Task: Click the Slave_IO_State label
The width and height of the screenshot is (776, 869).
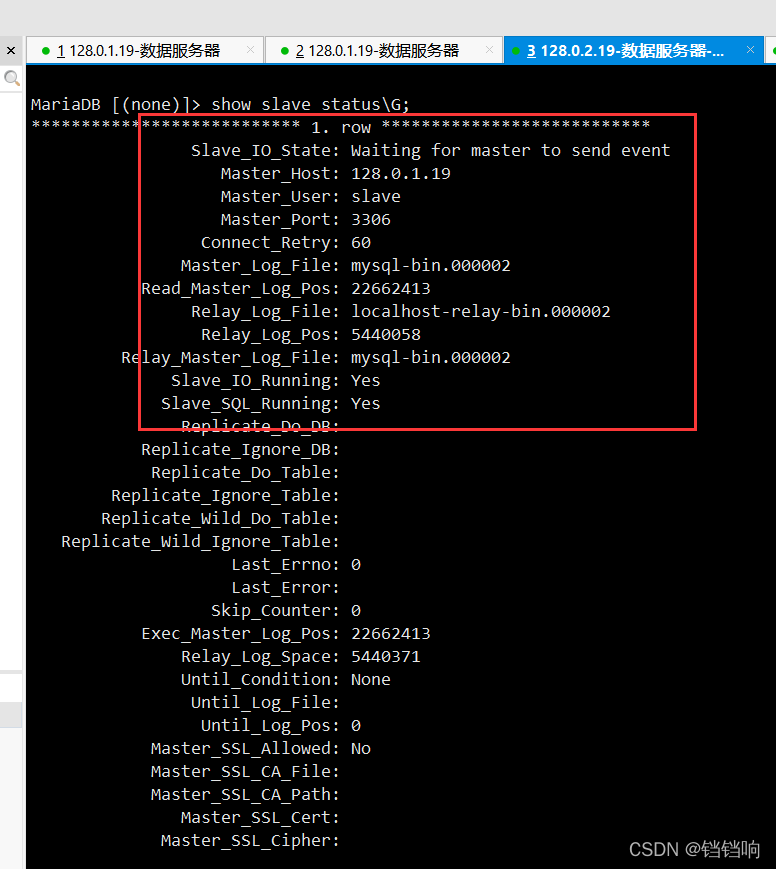Action: click(265, 150)
